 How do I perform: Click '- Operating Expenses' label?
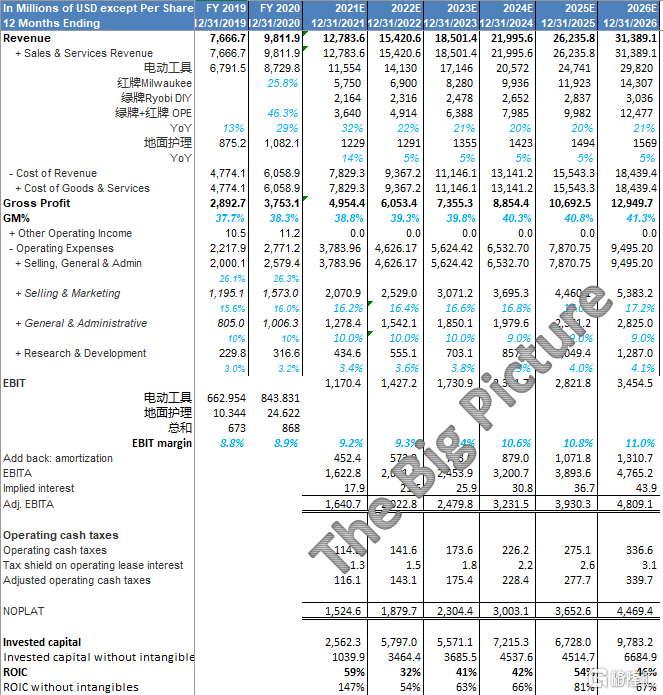(61, 248)
